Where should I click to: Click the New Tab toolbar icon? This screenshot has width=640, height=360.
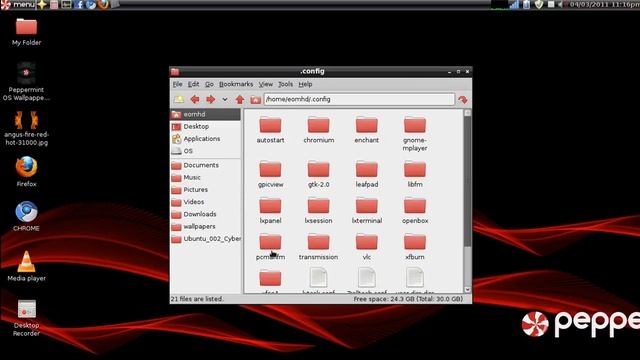click(179, 99)
